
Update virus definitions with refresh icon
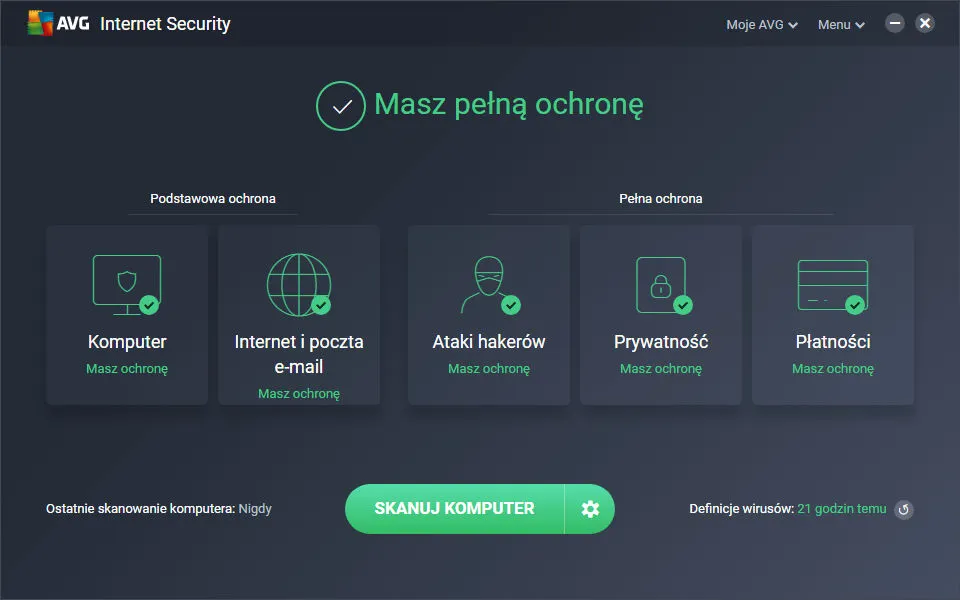pyautogui.click(x=903, y=509)
